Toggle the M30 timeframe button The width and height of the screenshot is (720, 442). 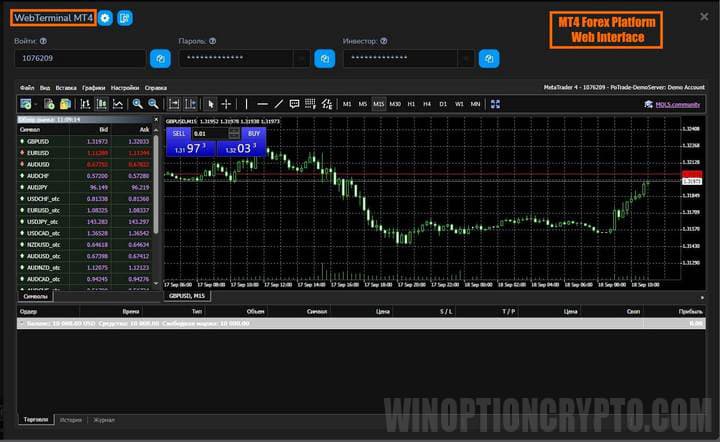pyautogui.click(x=395, y=104)
